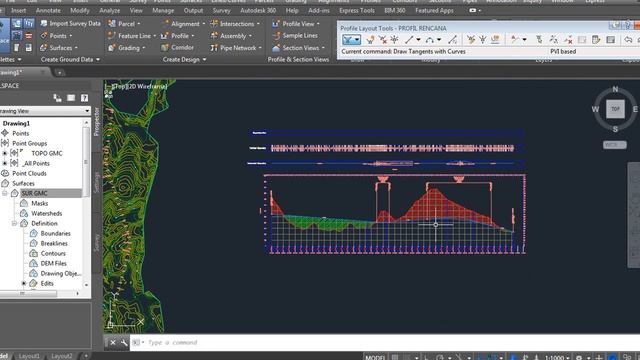The image size is (640, 360).
Task: Select Contours under Definition
Action: point(53,253)
